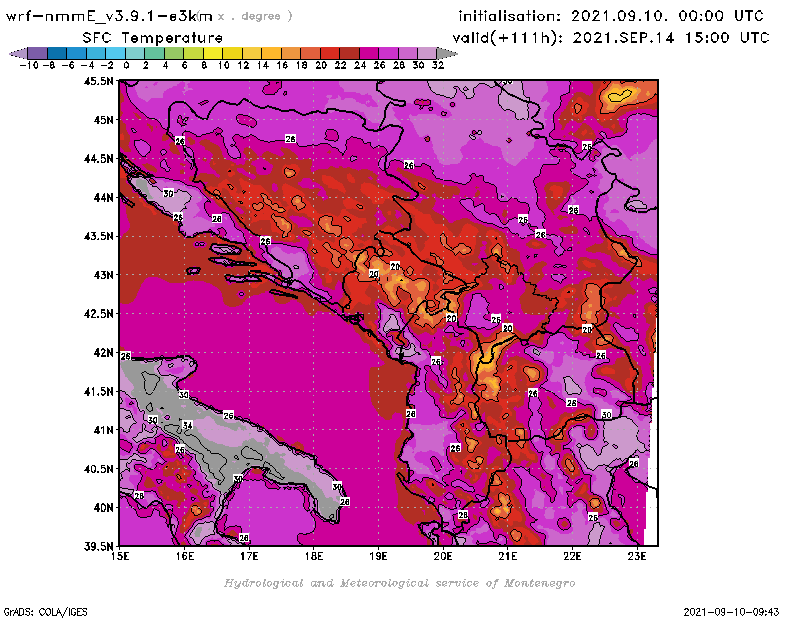Select the legend swatch between 16 and 18
This screenshot has height=618, width=800.
click(x=291, y=53)
